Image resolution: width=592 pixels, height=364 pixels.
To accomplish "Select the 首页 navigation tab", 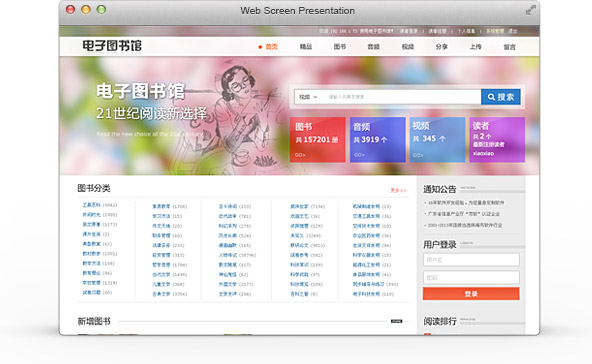I will point(271,47).
